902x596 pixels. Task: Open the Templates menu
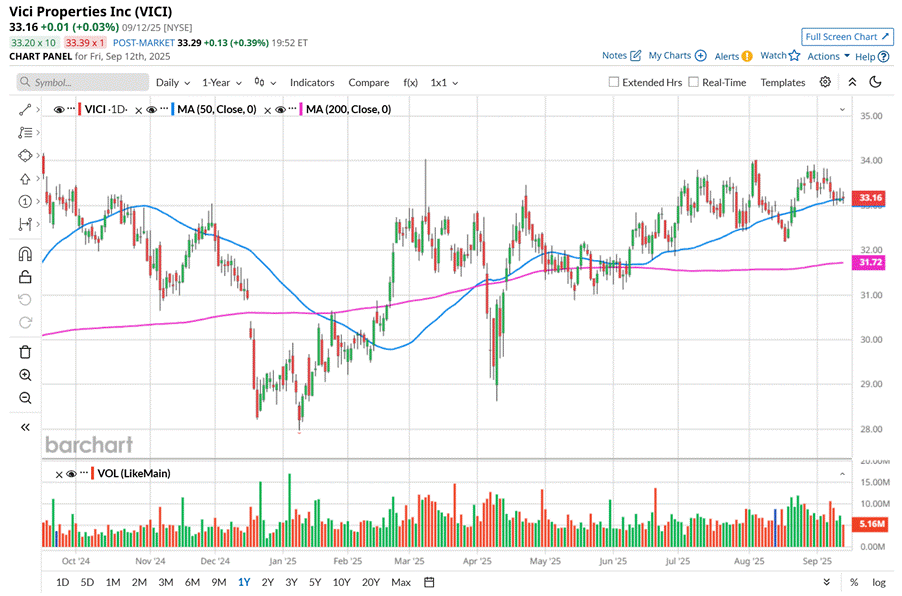click(x=783, y=82)
